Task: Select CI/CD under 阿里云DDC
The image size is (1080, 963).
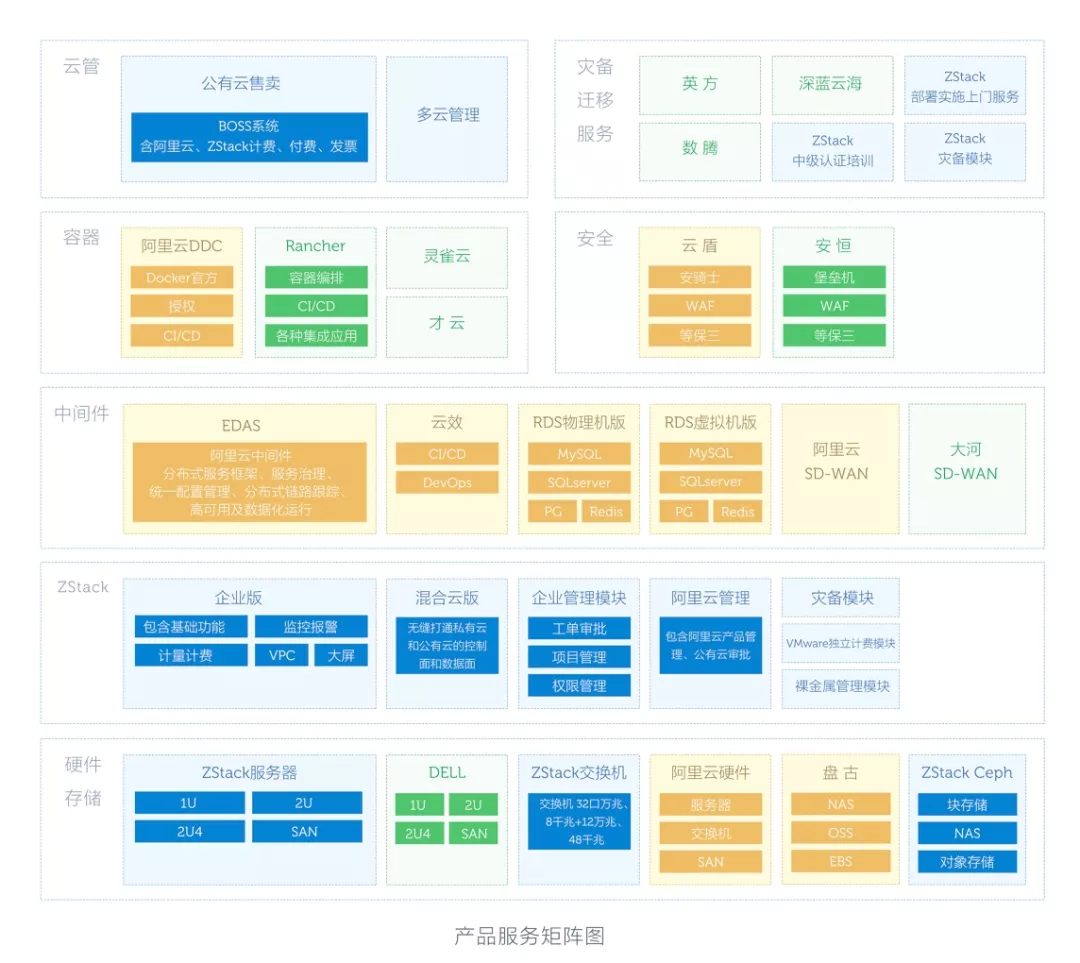Action: point(182,335)
